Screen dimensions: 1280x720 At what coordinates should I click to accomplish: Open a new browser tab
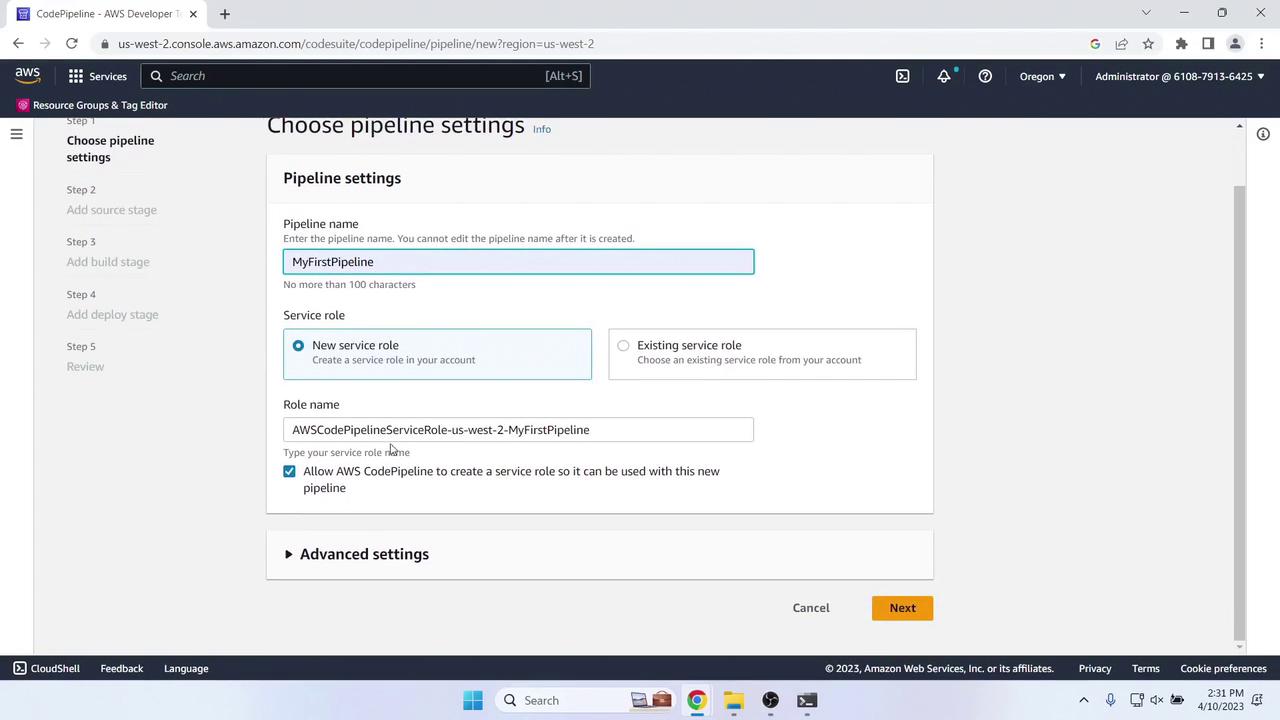pyautogui.click(x=225, y=14)
